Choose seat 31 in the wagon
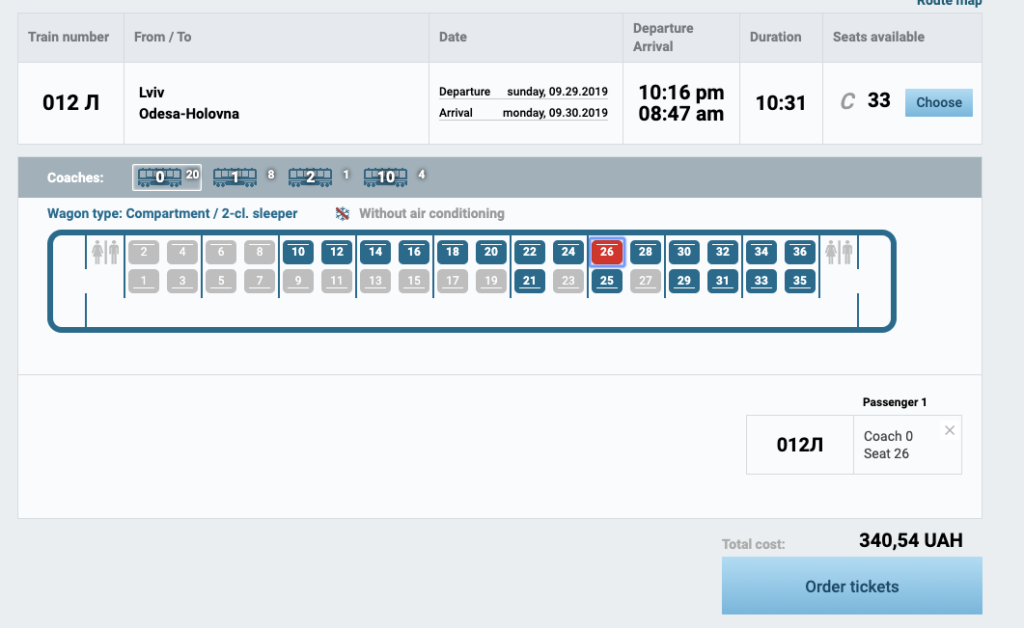The image size is (1024, 628). [x=723, y=281]
